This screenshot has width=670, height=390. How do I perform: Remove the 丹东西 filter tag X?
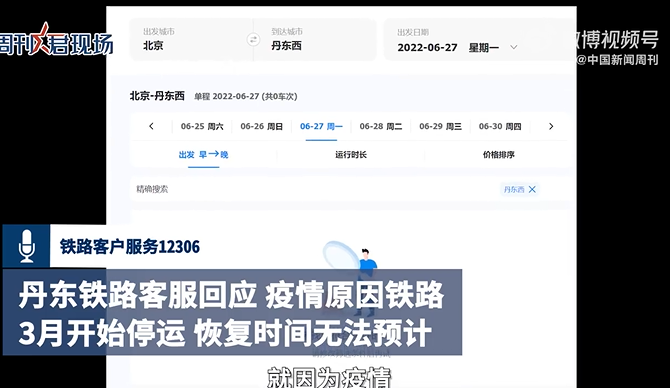tap(532, 189)
